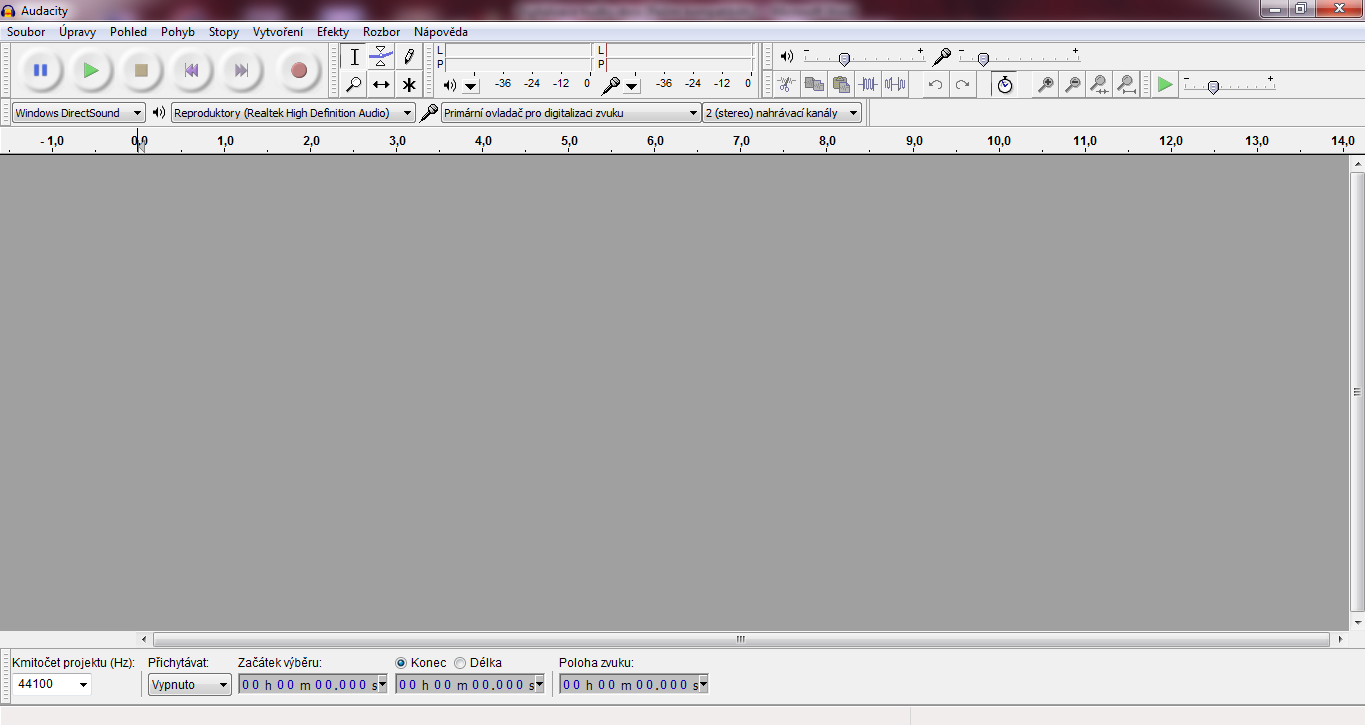This screenshot has height=725, width=1365.
Task: Click the vertical scrollbar thumb
Action: (x=1357, y=392)
